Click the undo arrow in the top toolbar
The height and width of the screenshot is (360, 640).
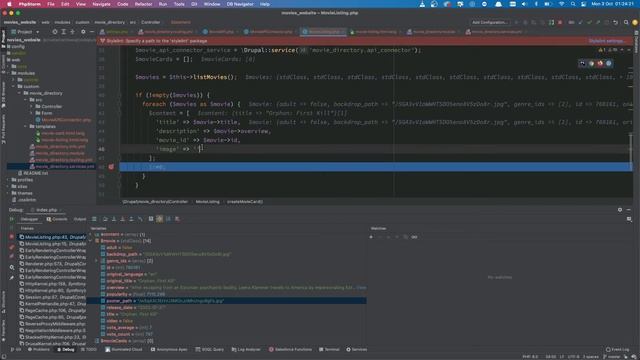pos(616,22)
